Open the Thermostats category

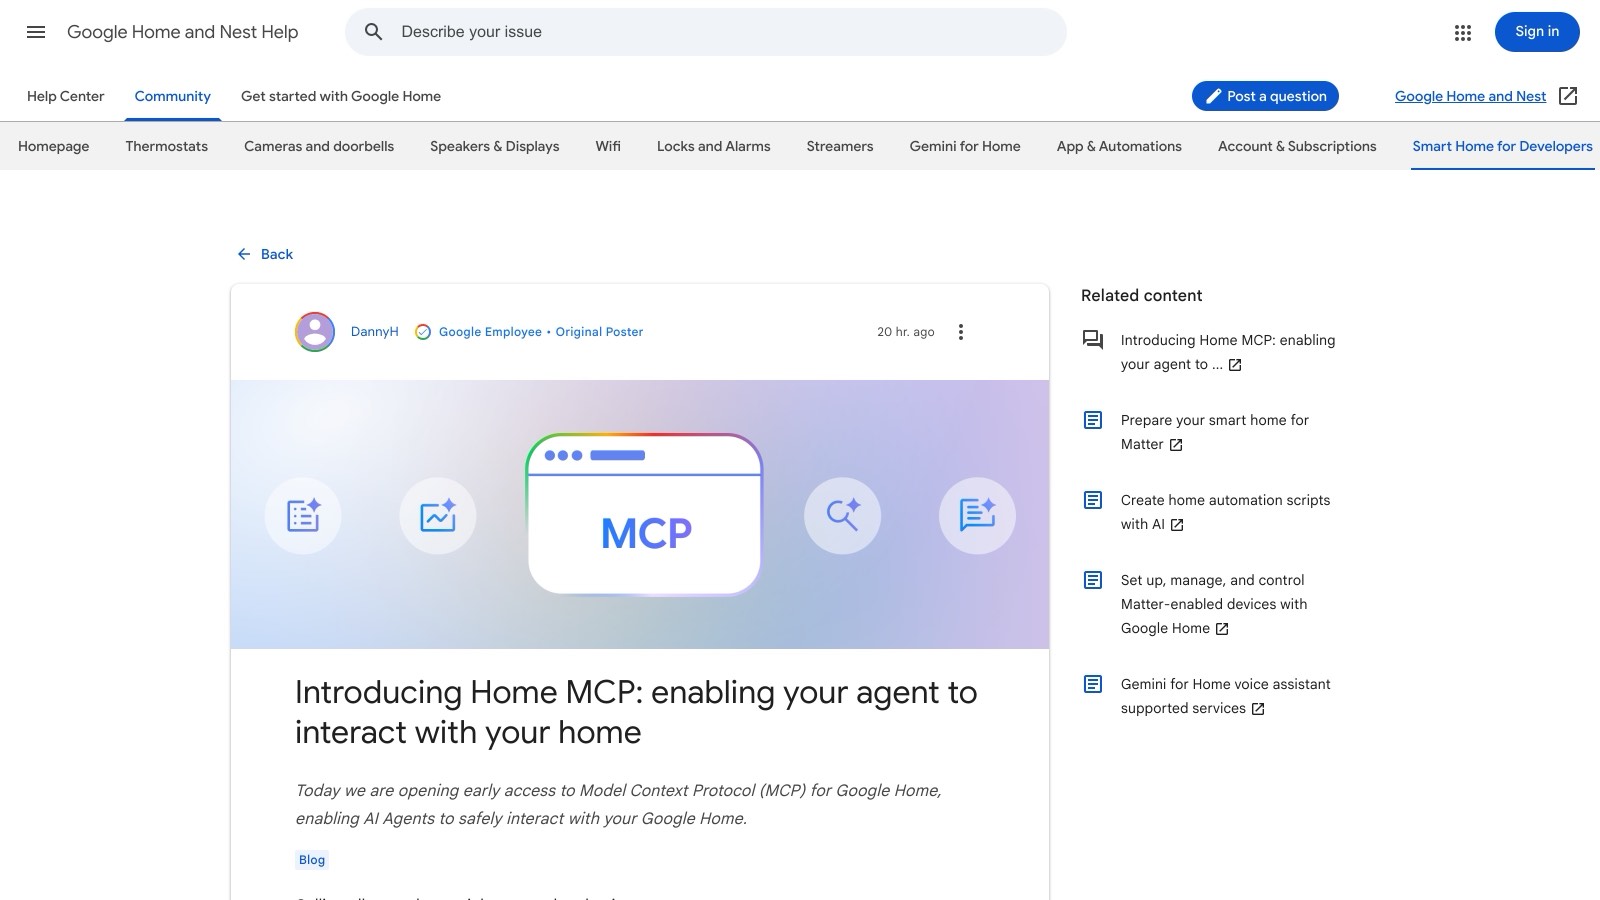tap(167, 146)
